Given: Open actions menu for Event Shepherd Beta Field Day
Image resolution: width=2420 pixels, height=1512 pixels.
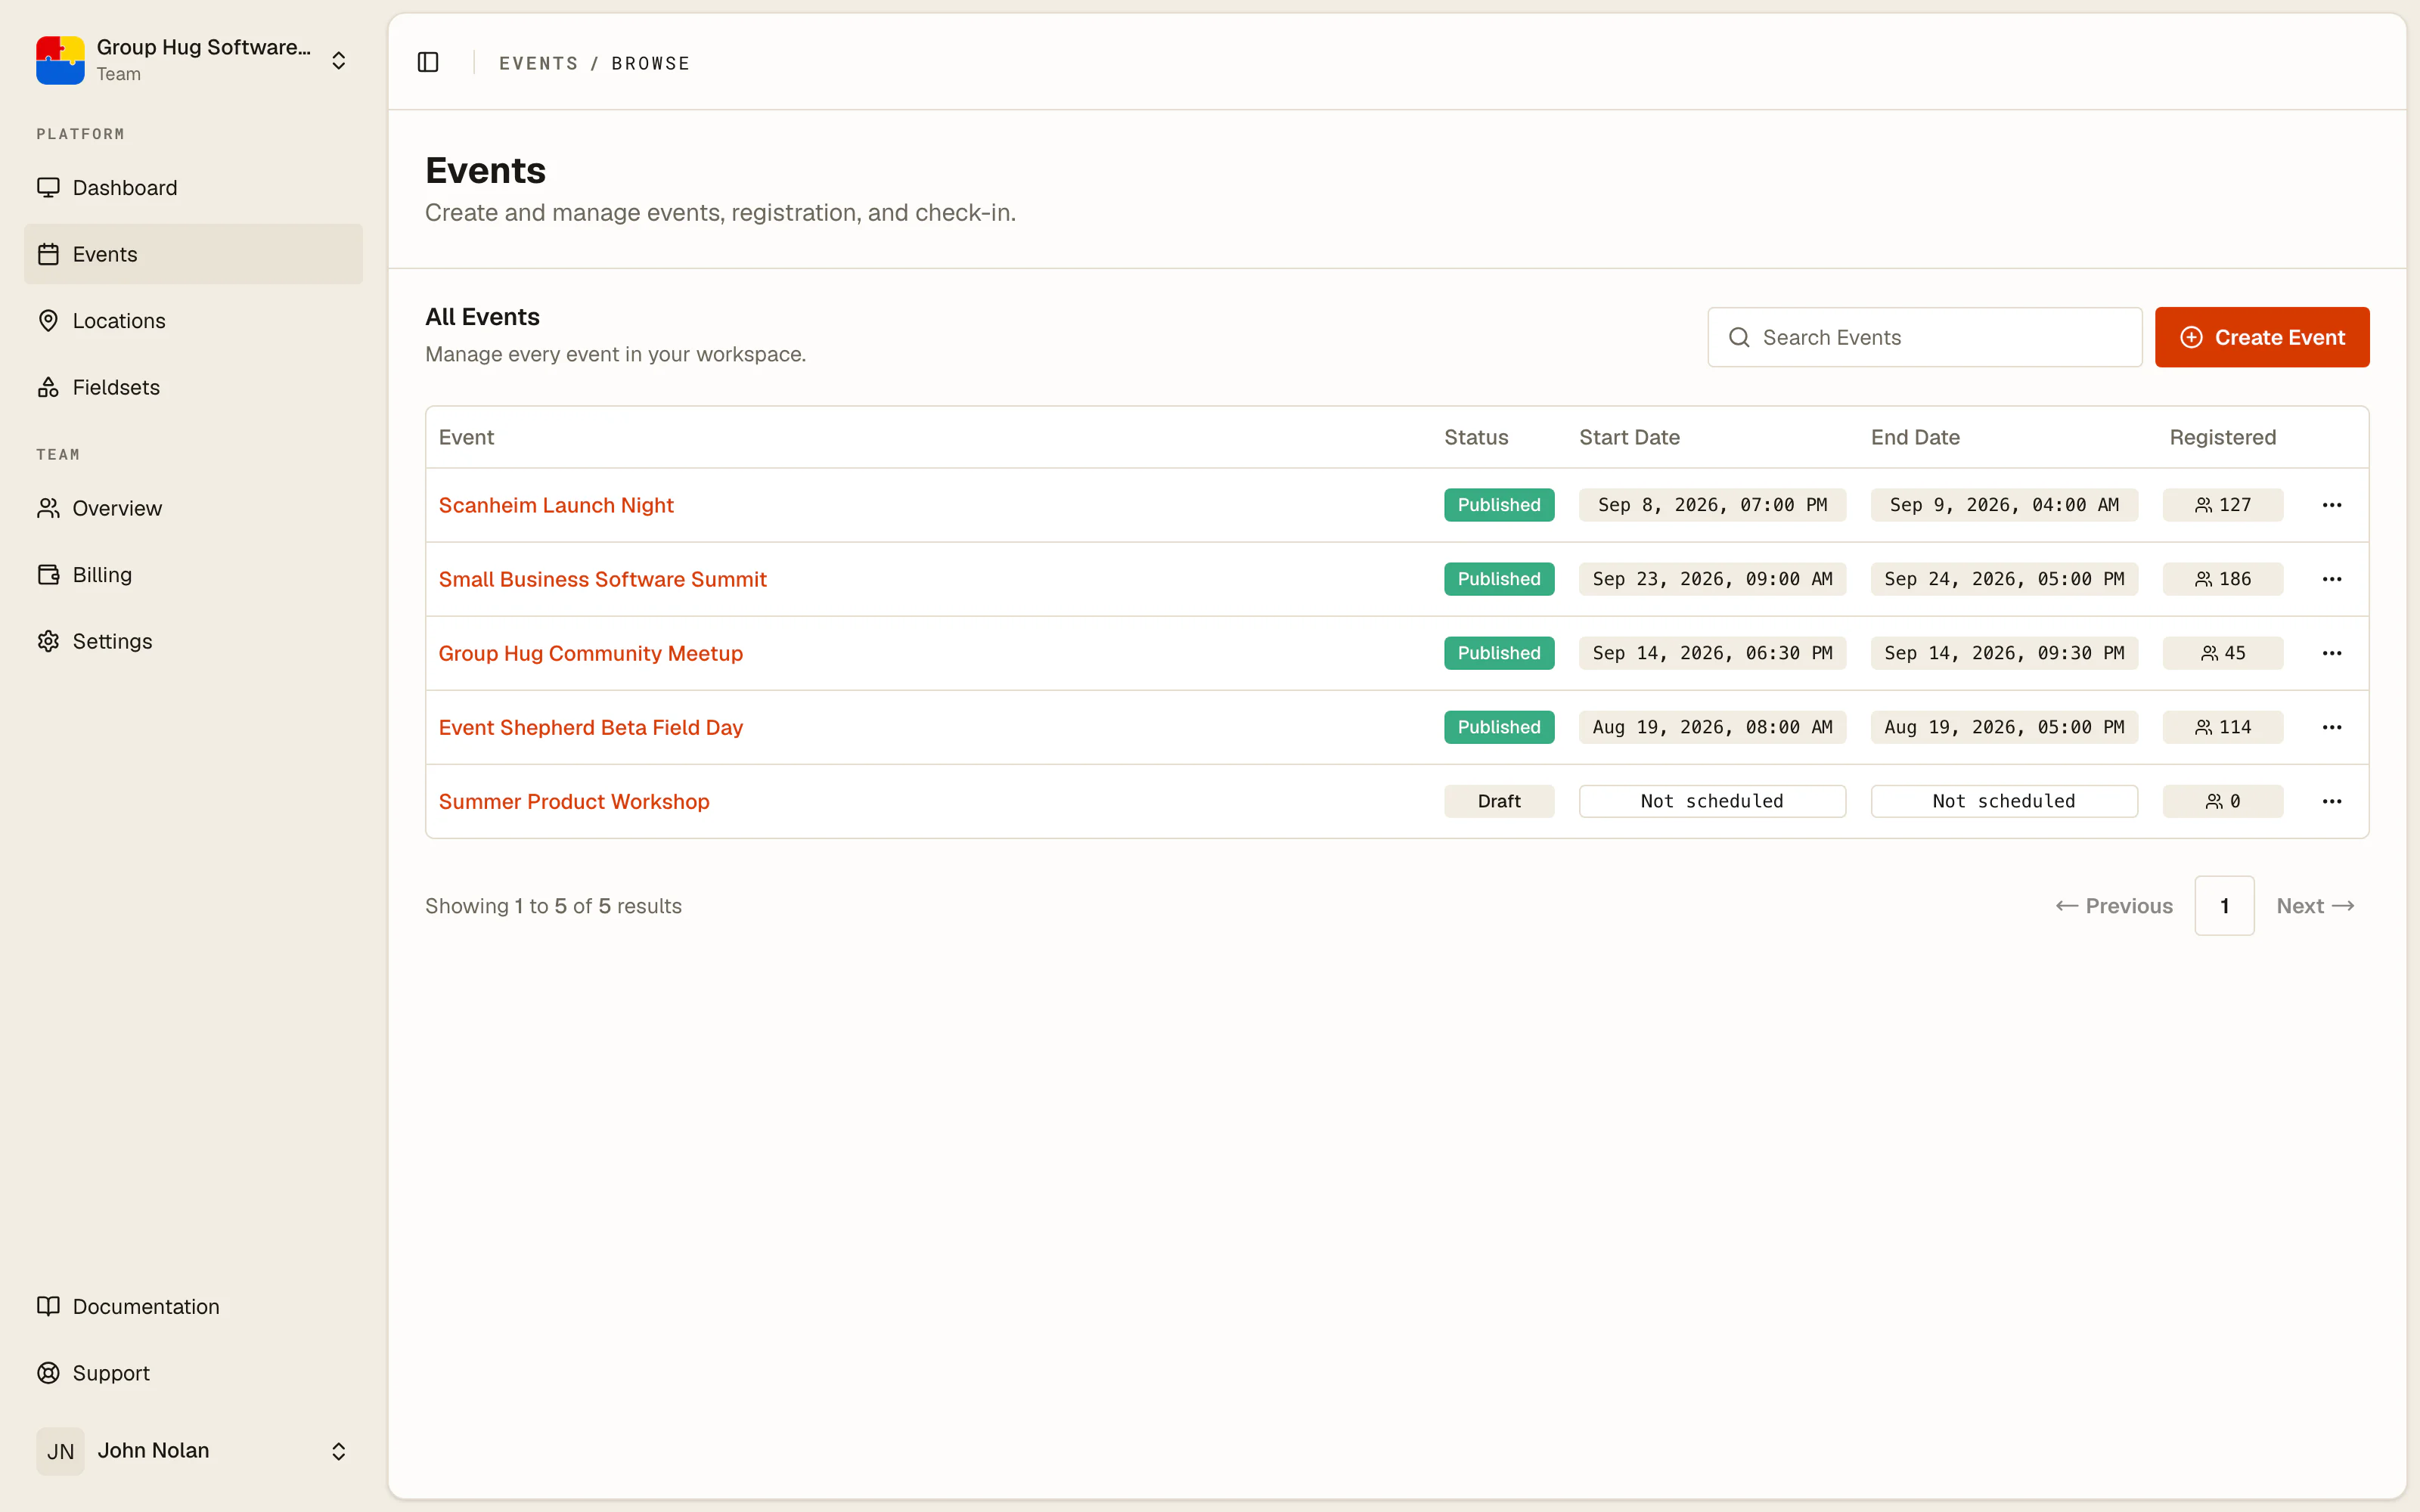Looking at the screenshot, I should (x=2331, y=727).
